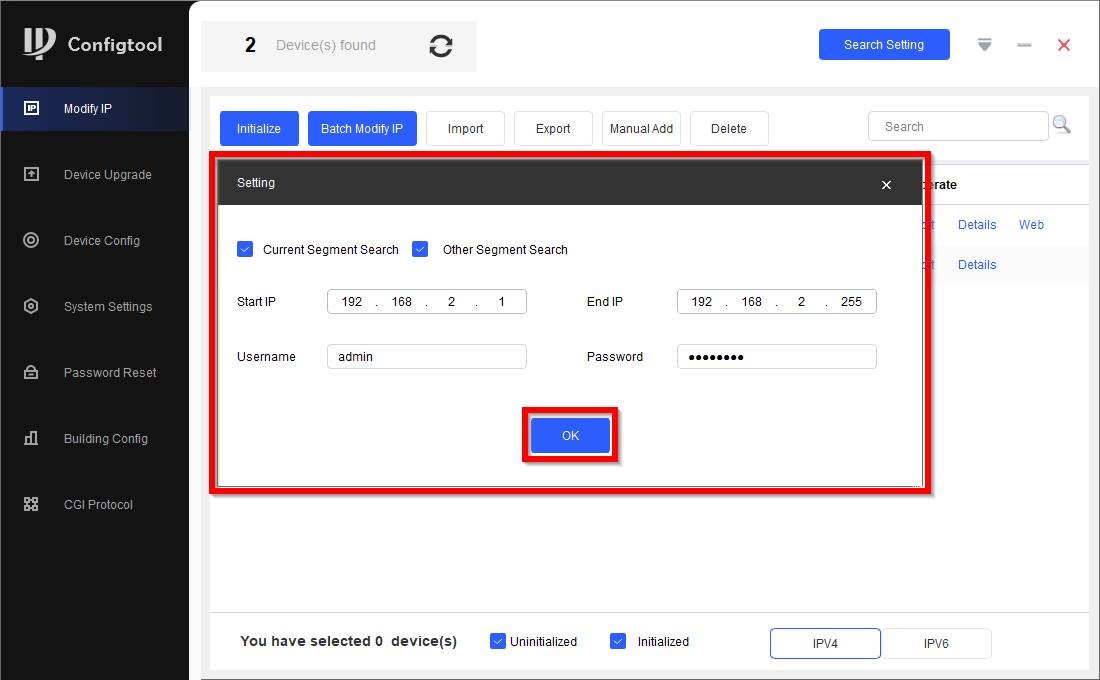Select the Password Reset sidebar icon
The height and width of the screenshot is (680, 1100).
(x=31, y=373)
